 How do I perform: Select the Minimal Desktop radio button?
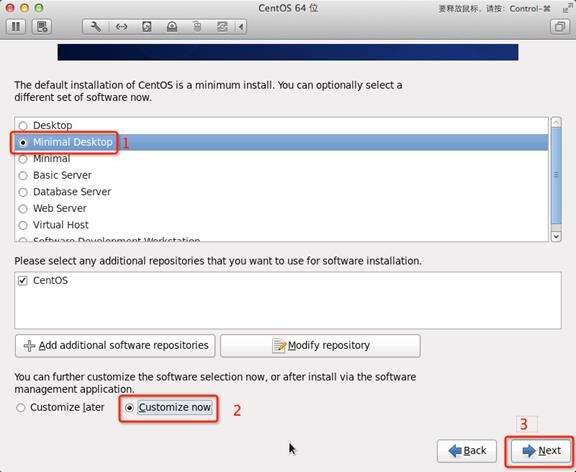(x=23, y=142)
